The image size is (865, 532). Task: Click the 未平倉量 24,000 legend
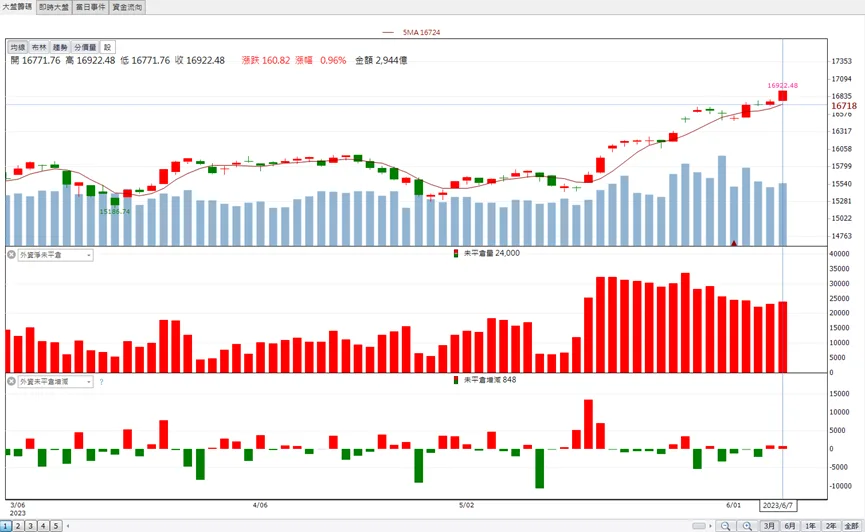[x=486, y=253]
